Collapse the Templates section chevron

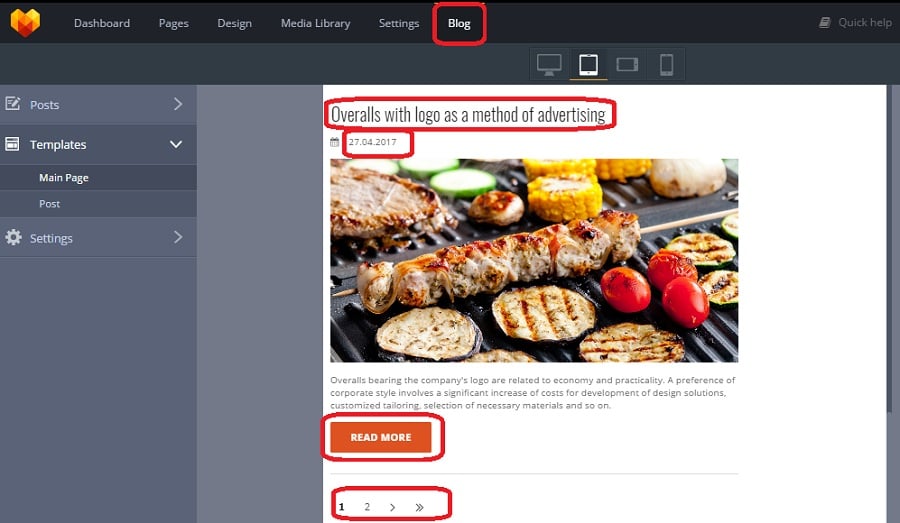[176, 144]
